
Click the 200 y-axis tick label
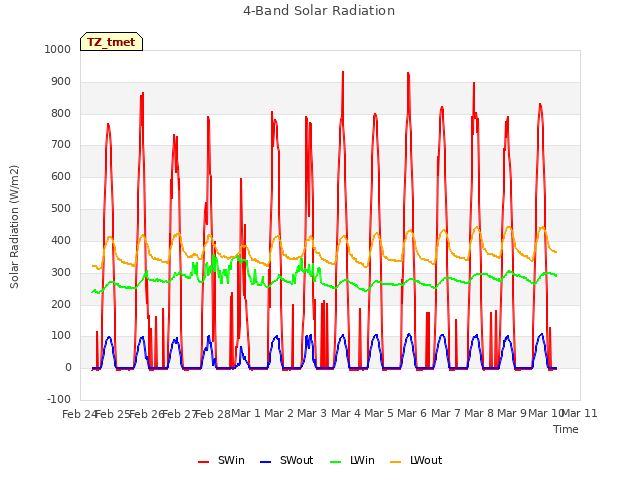(x=61, y=304)
